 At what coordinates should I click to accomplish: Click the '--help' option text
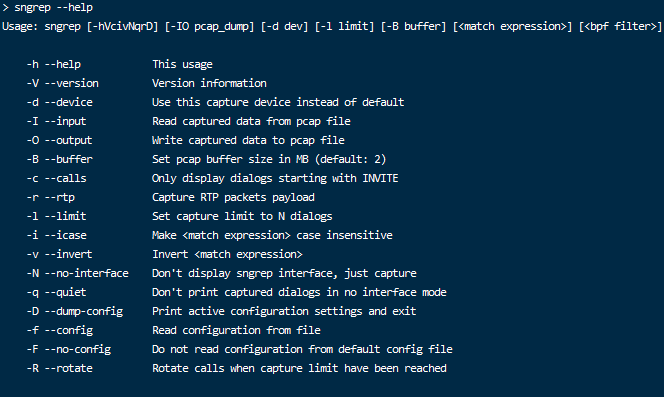[63, 64]
